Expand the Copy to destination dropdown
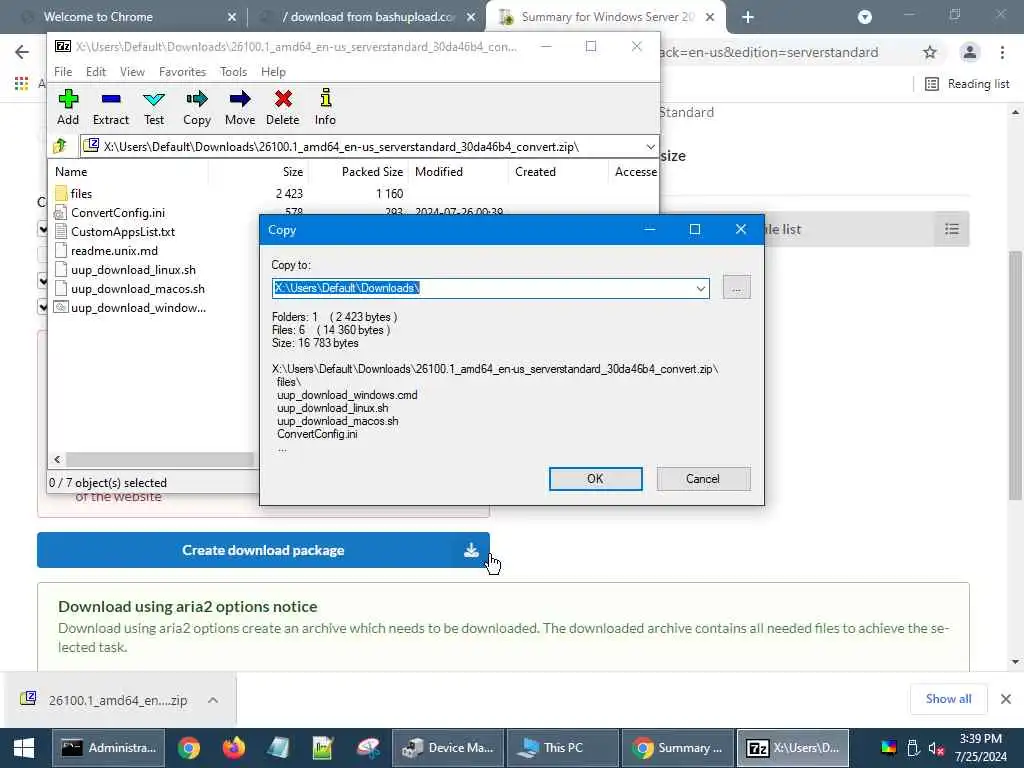The height and width of the screenshot is (768, 1024). tap(700, 288)
